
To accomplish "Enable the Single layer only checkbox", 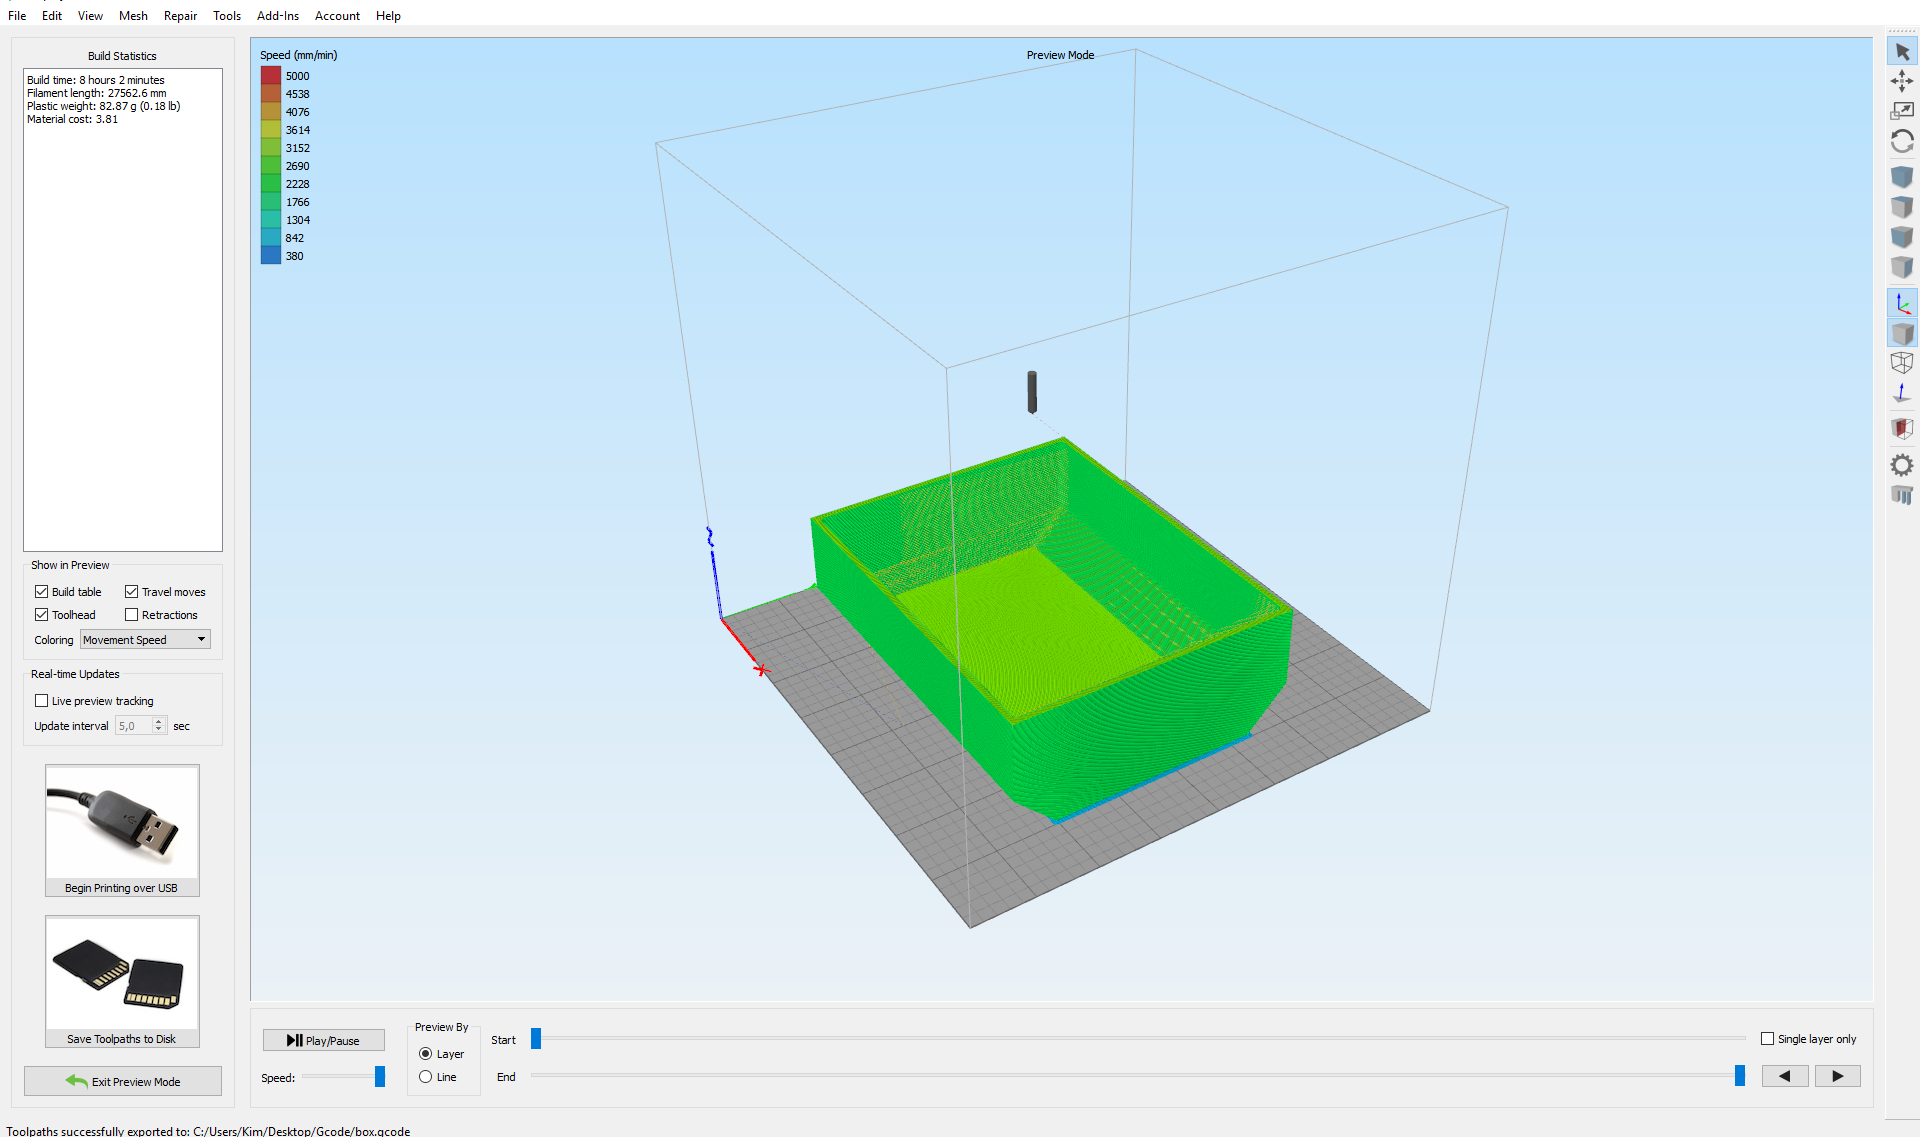I will (1770, 1038).
